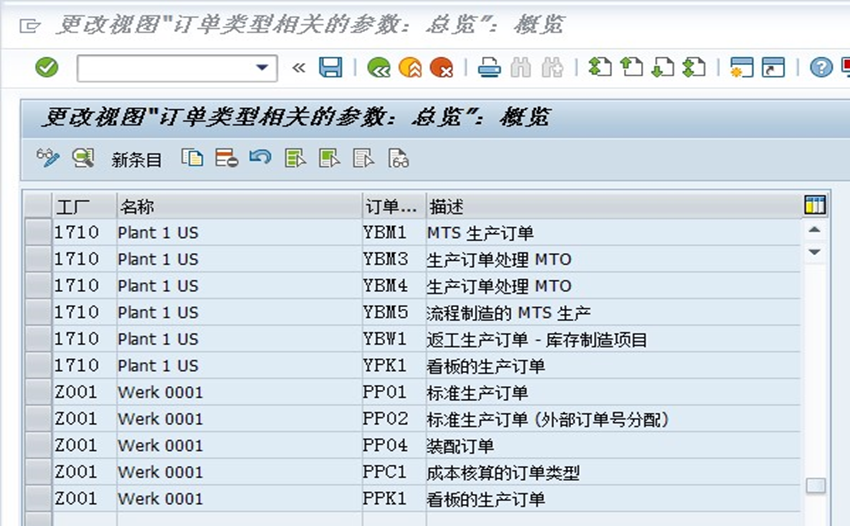The width and height of the screenshot is (850, 526).
Task: Save with the floppy disk icon
Action: click(331, 68)
